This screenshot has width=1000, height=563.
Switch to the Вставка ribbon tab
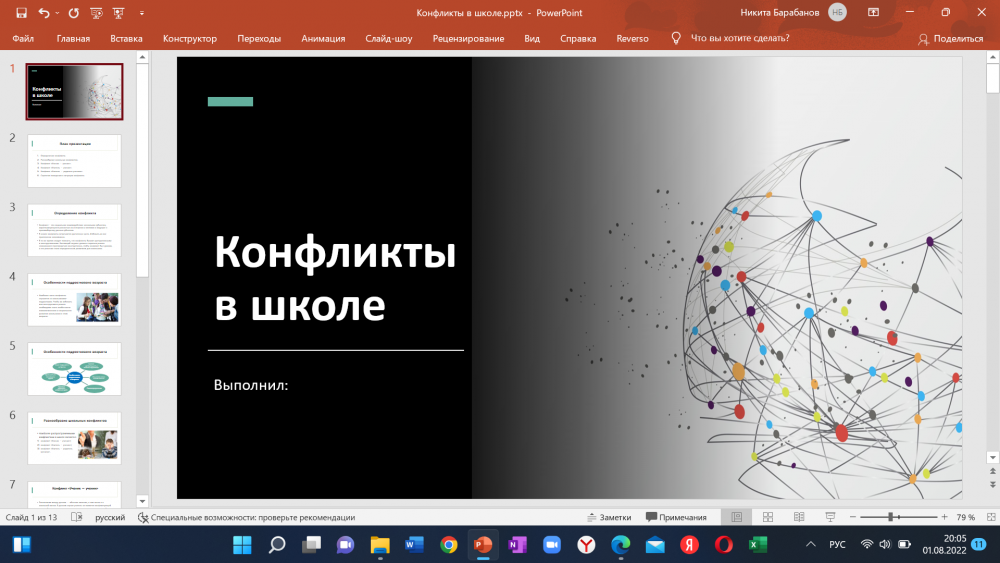tap(126, 38)
